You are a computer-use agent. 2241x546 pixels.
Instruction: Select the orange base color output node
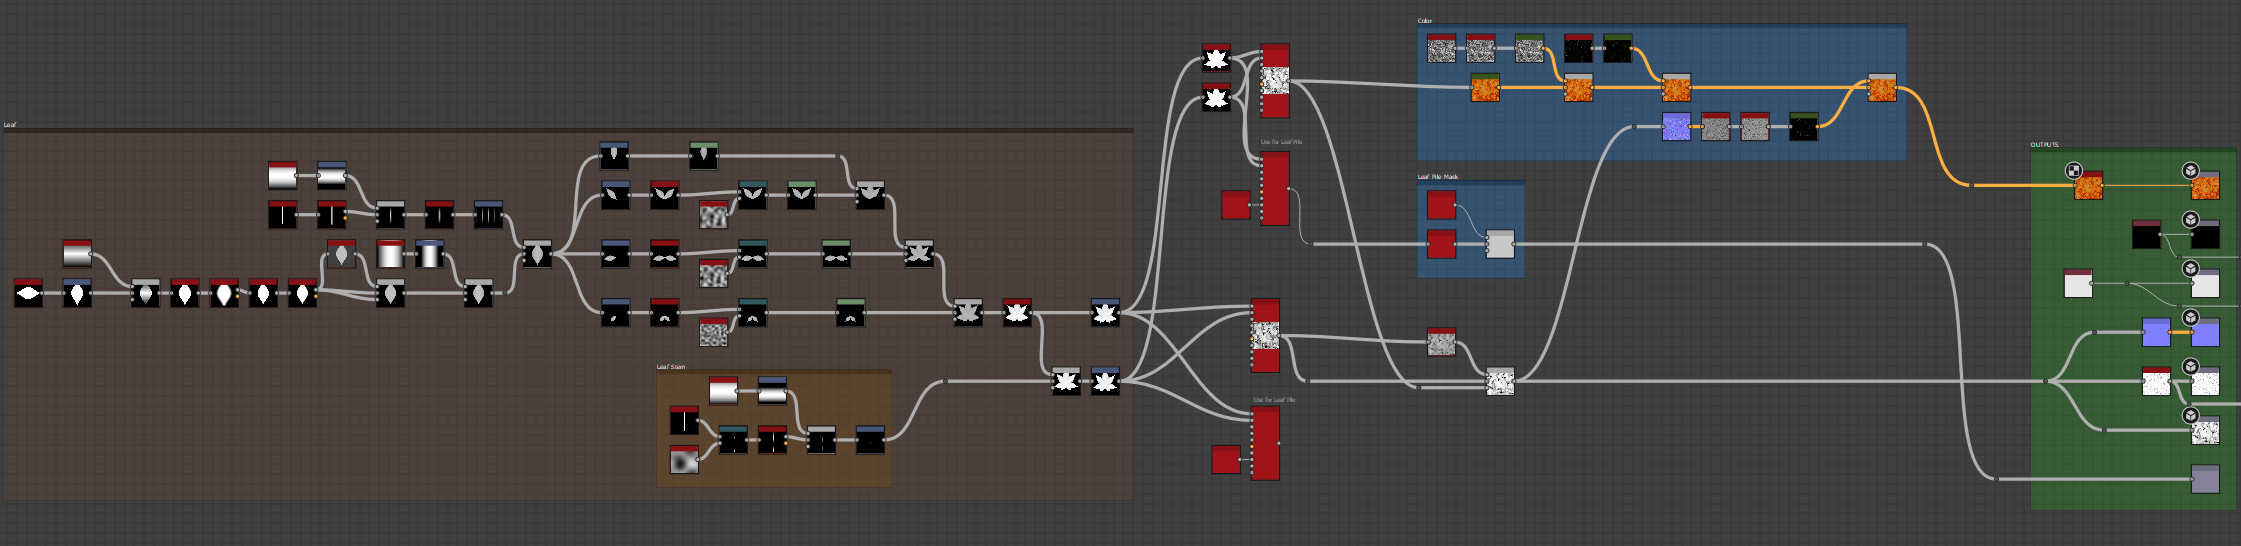pos(2205,186)
